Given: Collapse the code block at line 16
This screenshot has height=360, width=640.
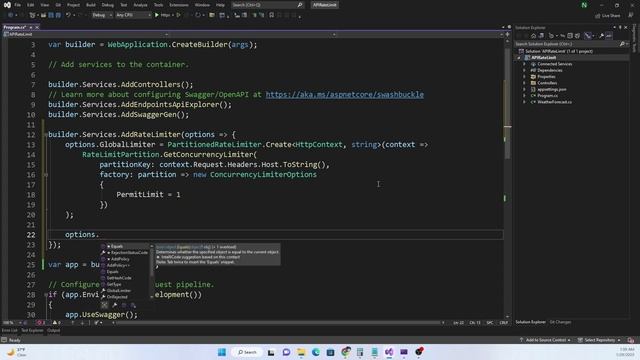Looking at the screenshot, I should coord(46,175).
